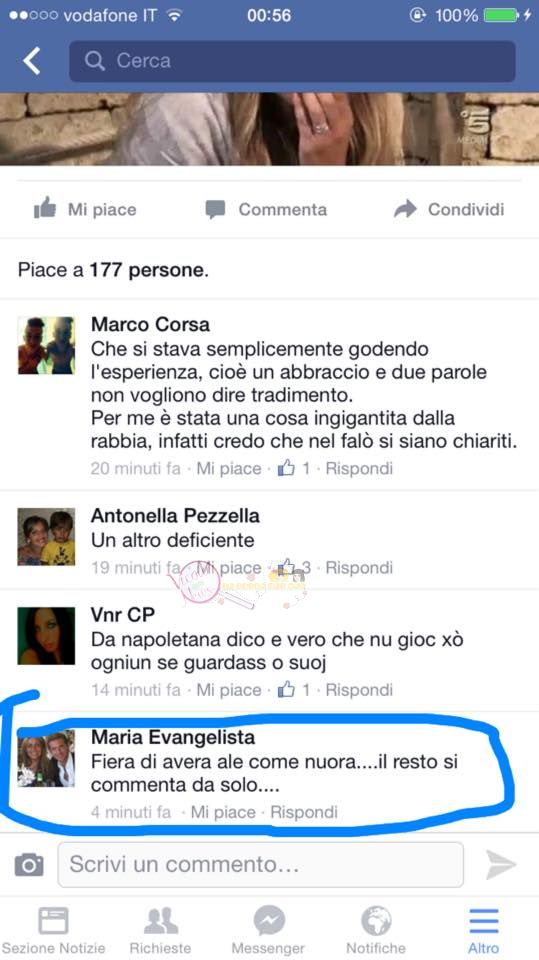Open the Richieste friends icon
The height and width of the screenshot is (960, 539).
pos(160,920)
